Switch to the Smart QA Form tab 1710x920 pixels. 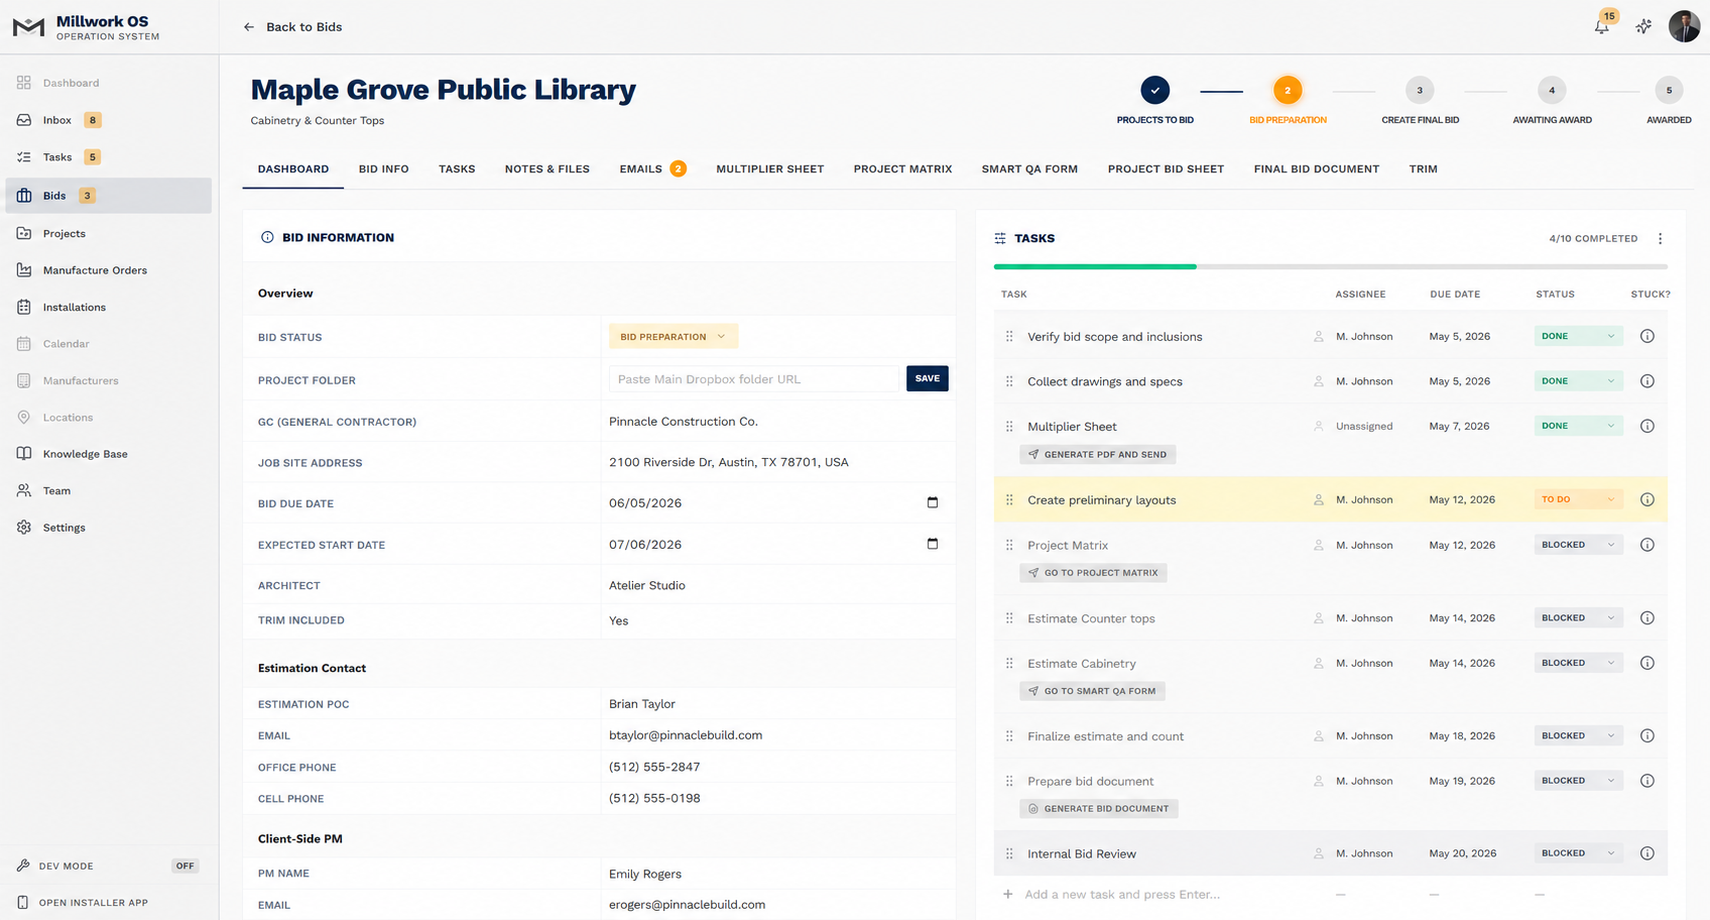click(x=1030, y=169)
